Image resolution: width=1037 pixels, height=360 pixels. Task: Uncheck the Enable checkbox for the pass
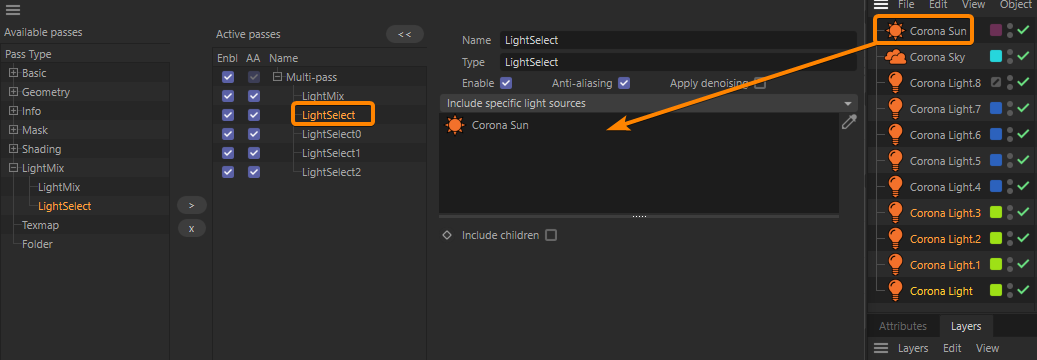pos(507,83)
